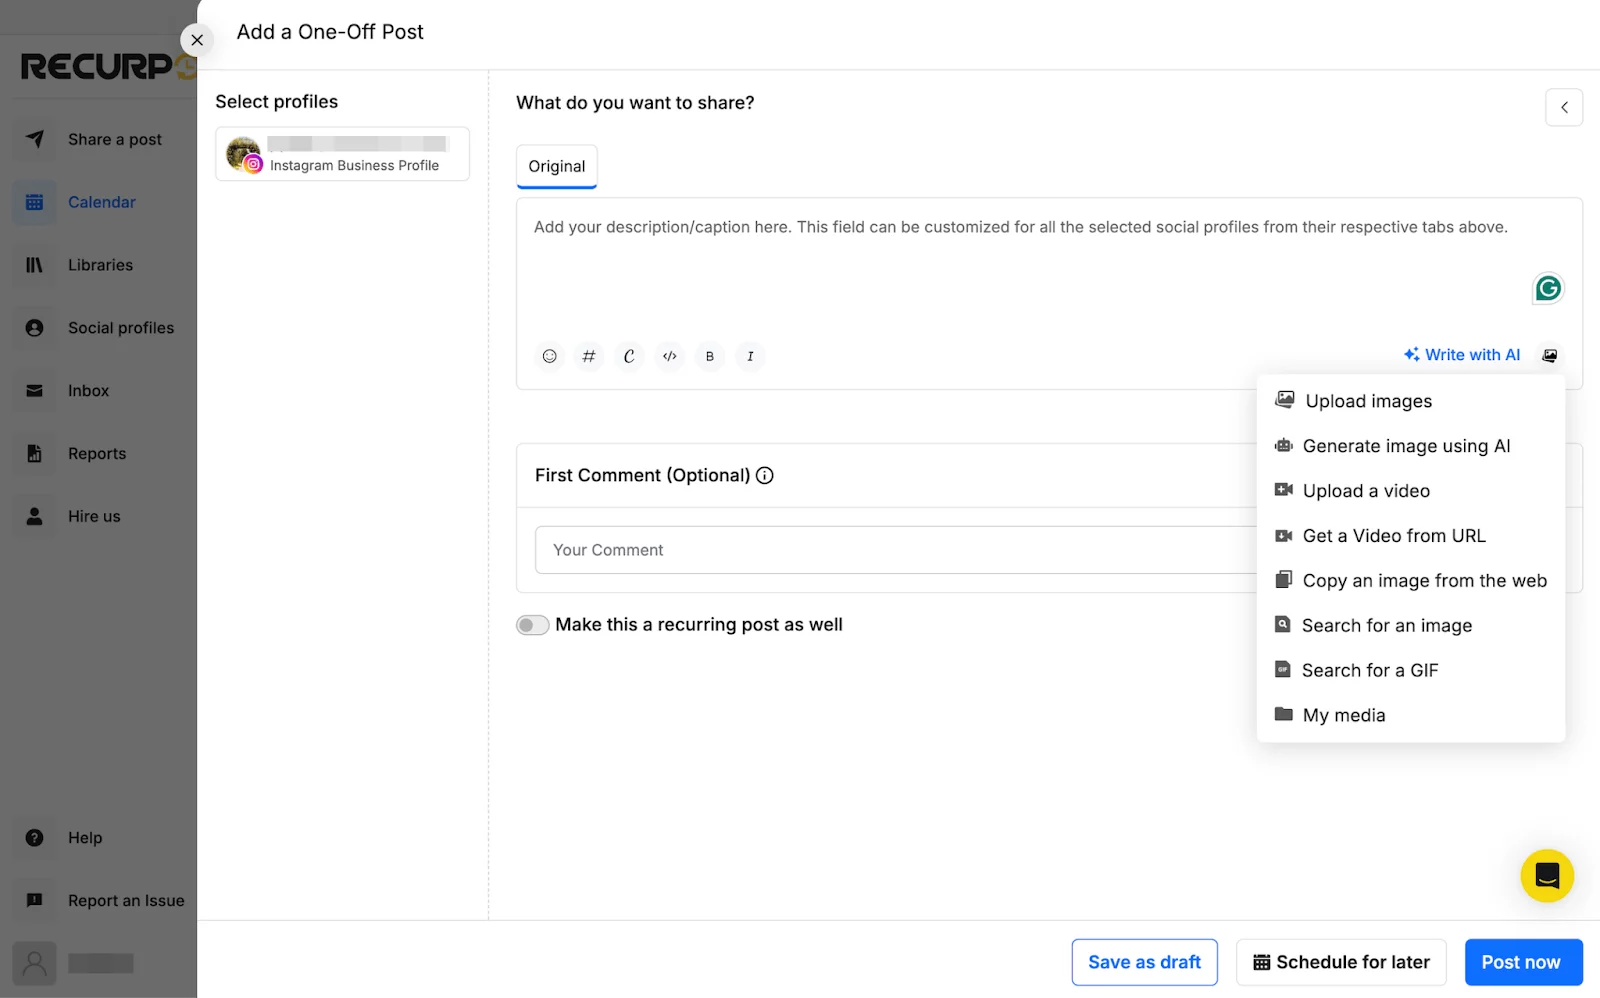Open the emoji picker

point(549,356)
